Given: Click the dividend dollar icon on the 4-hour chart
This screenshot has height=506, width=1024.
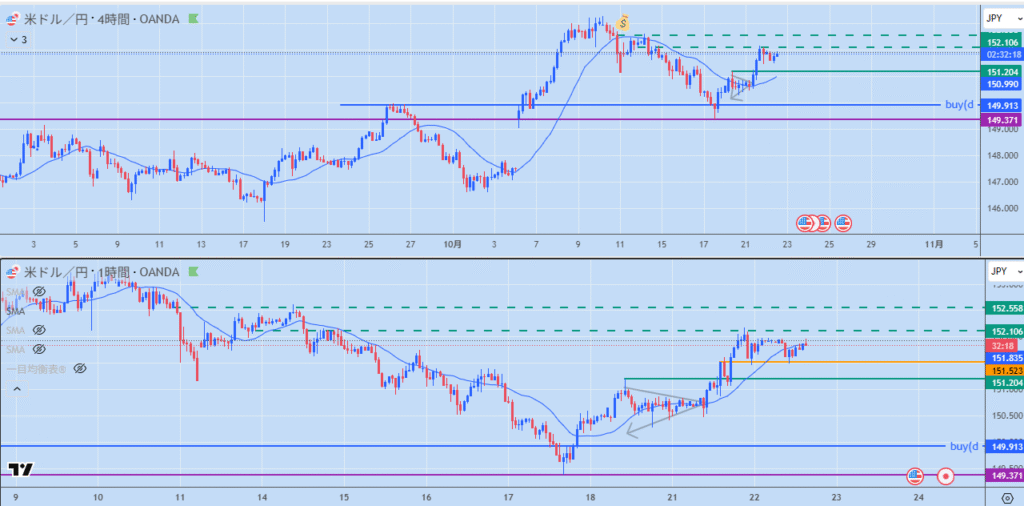Looking at the screenshot, I should coord(623,22).
